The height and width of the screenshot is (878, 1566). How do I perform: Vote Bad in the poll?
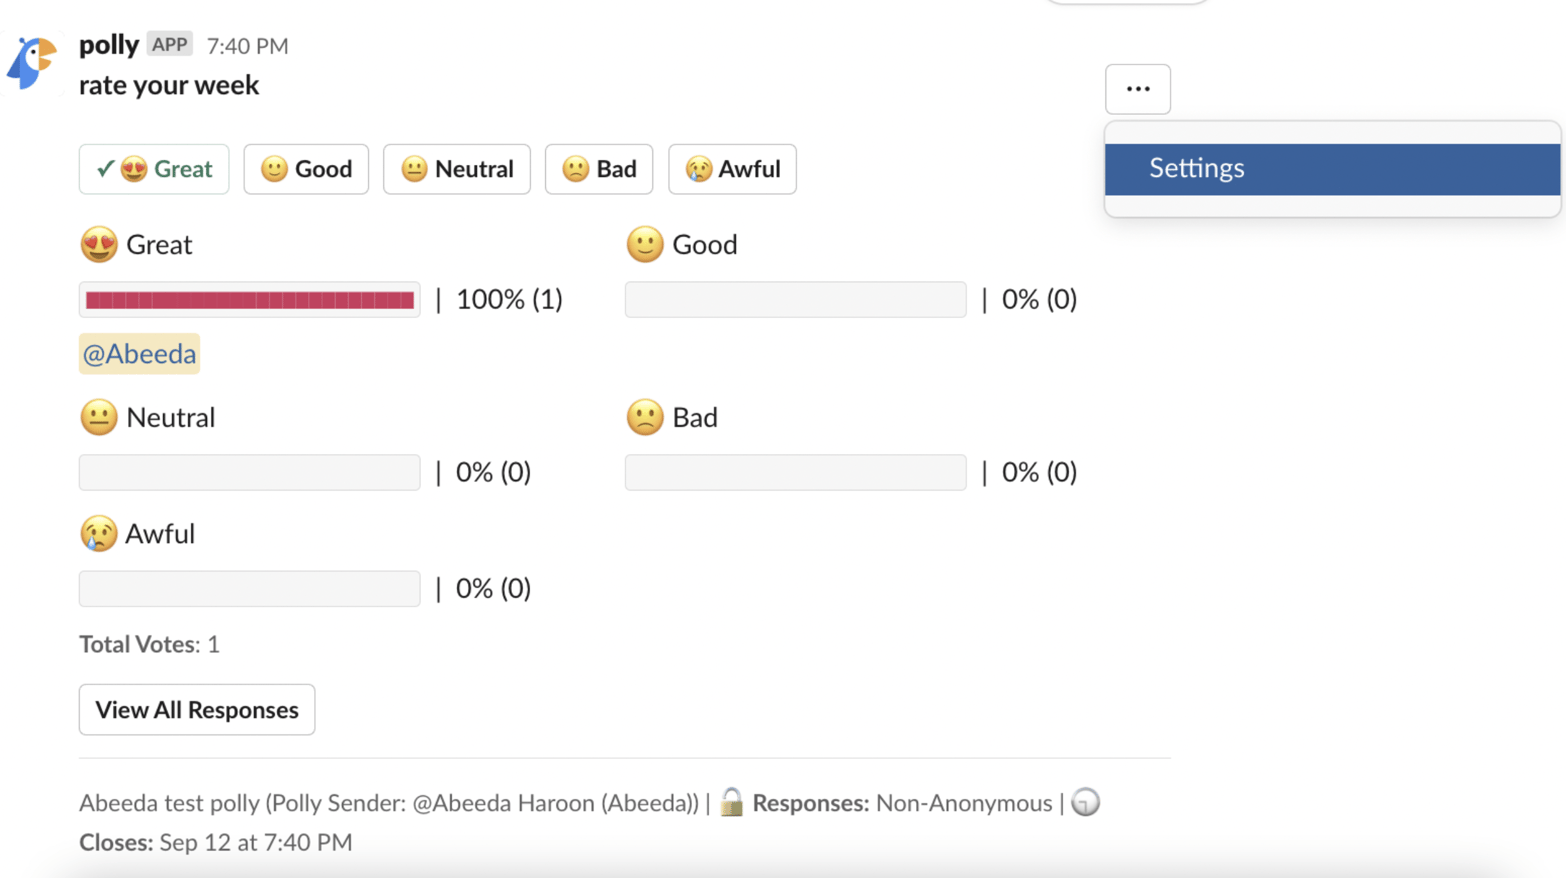[x=598, y=169]
